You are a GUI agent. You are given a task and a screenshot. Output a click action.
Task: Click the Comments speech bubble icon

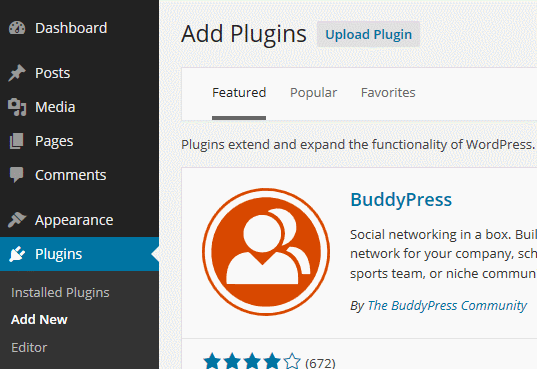[16, 175]
